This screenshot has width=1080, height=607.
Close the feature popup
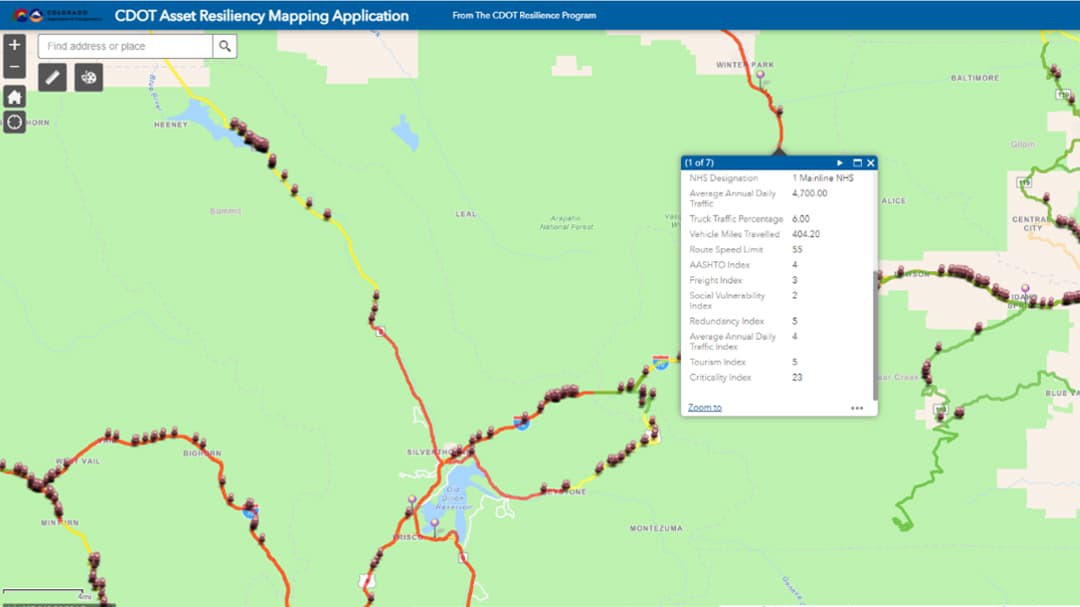tap(871, 163)
